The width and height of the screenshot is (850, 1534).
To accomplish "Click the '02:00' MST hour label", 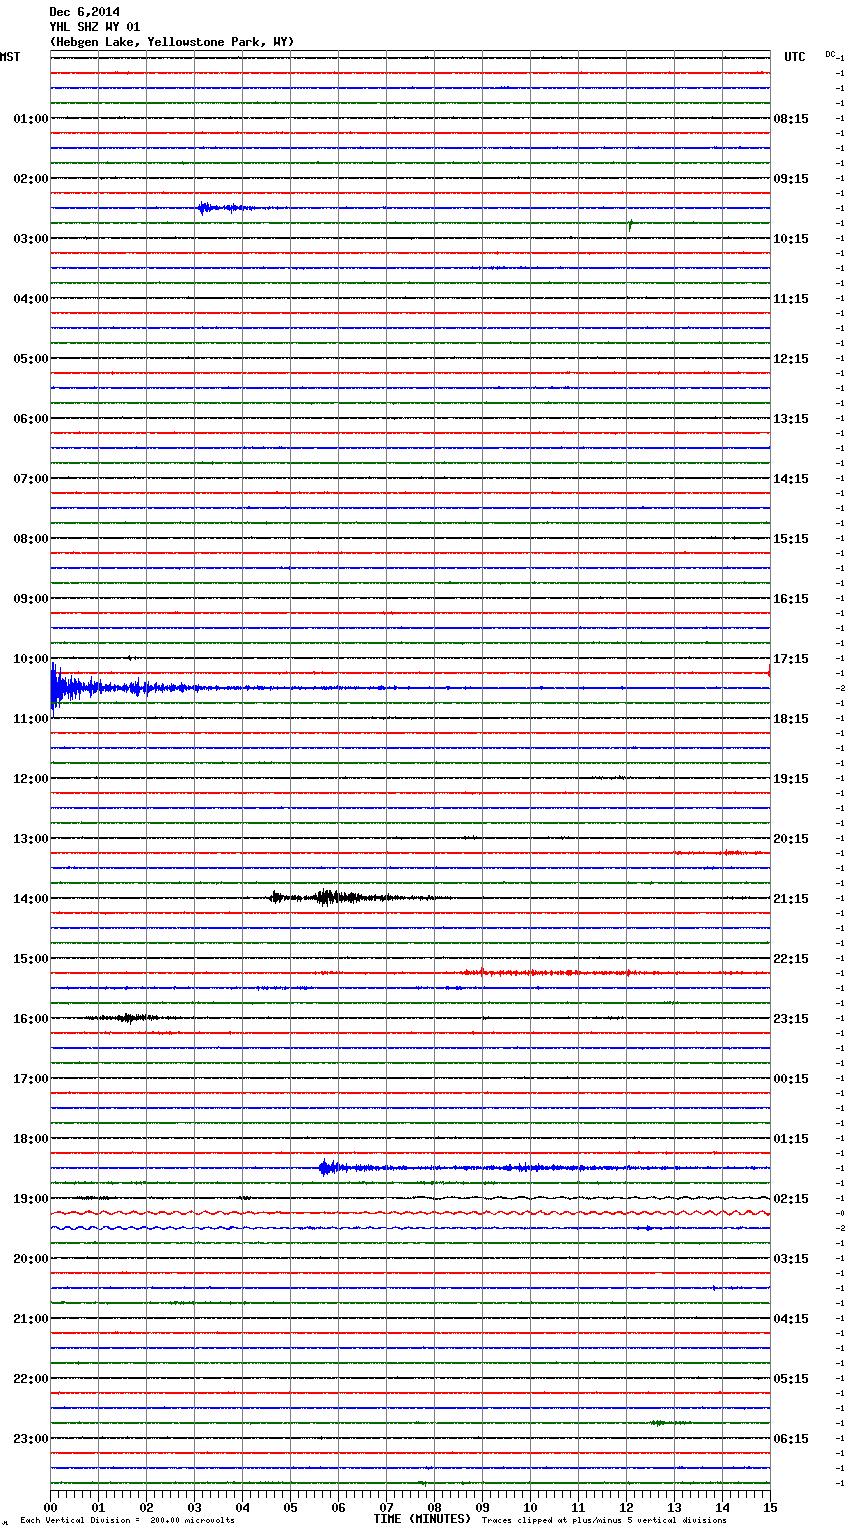I will 31,179.
